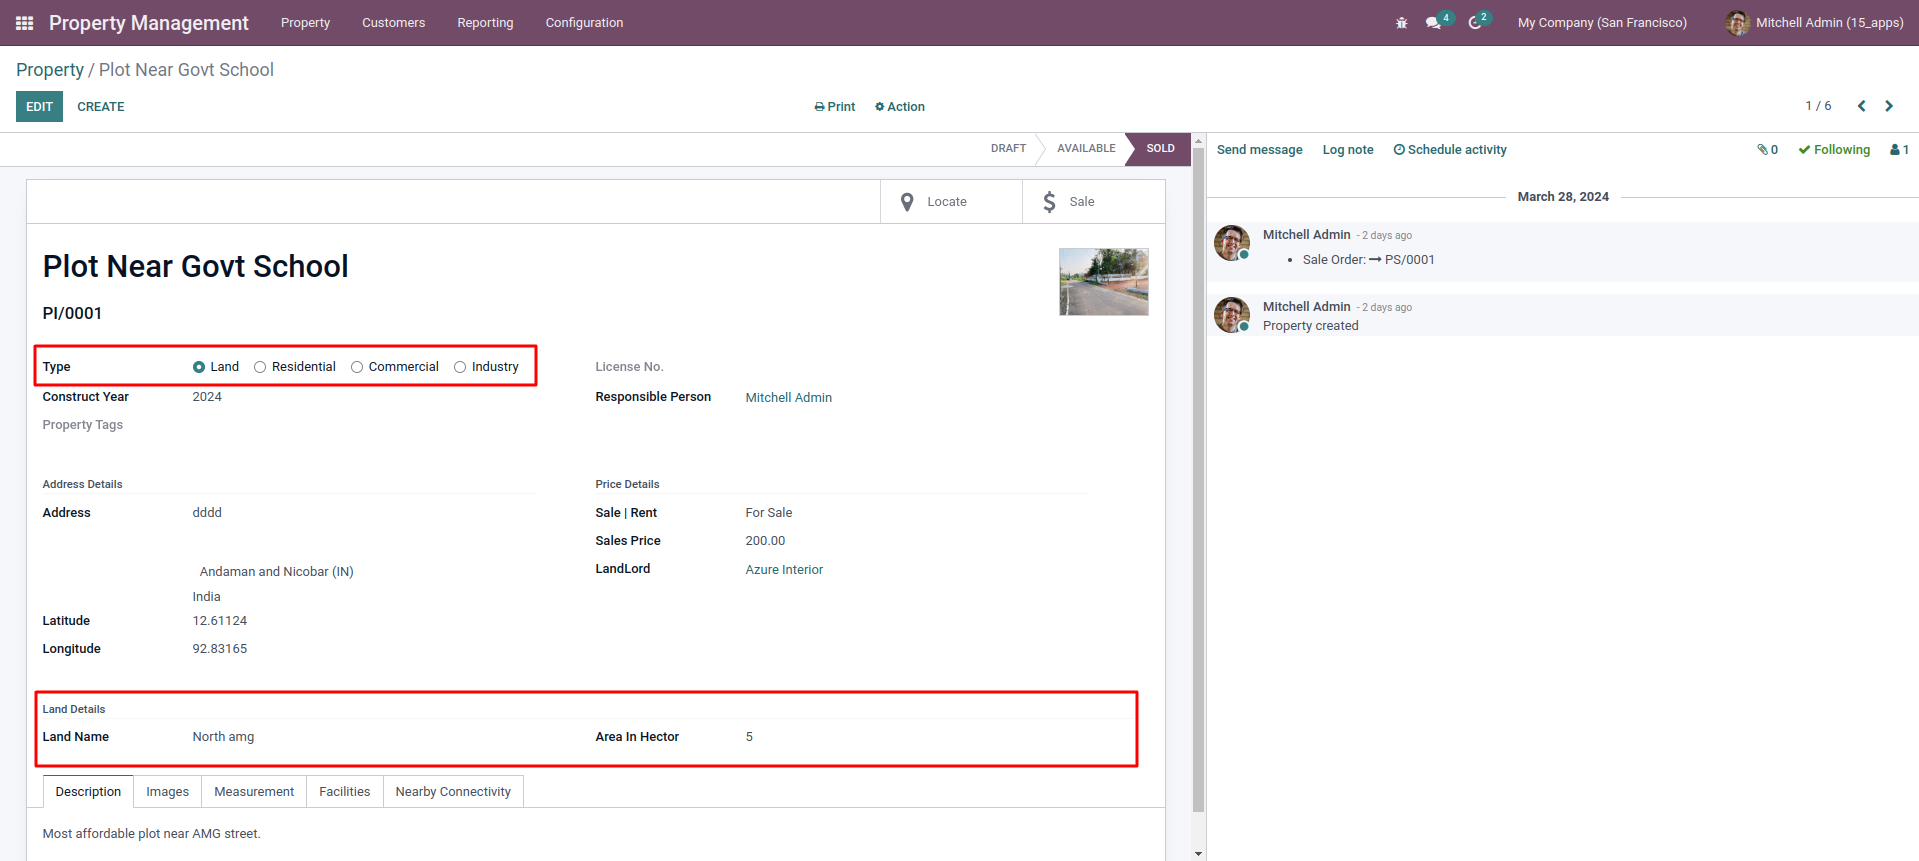The height and width of the screenshot is (861, 1919).
Task: Open the Locate stat button
Action: click(x=951, y=202)
